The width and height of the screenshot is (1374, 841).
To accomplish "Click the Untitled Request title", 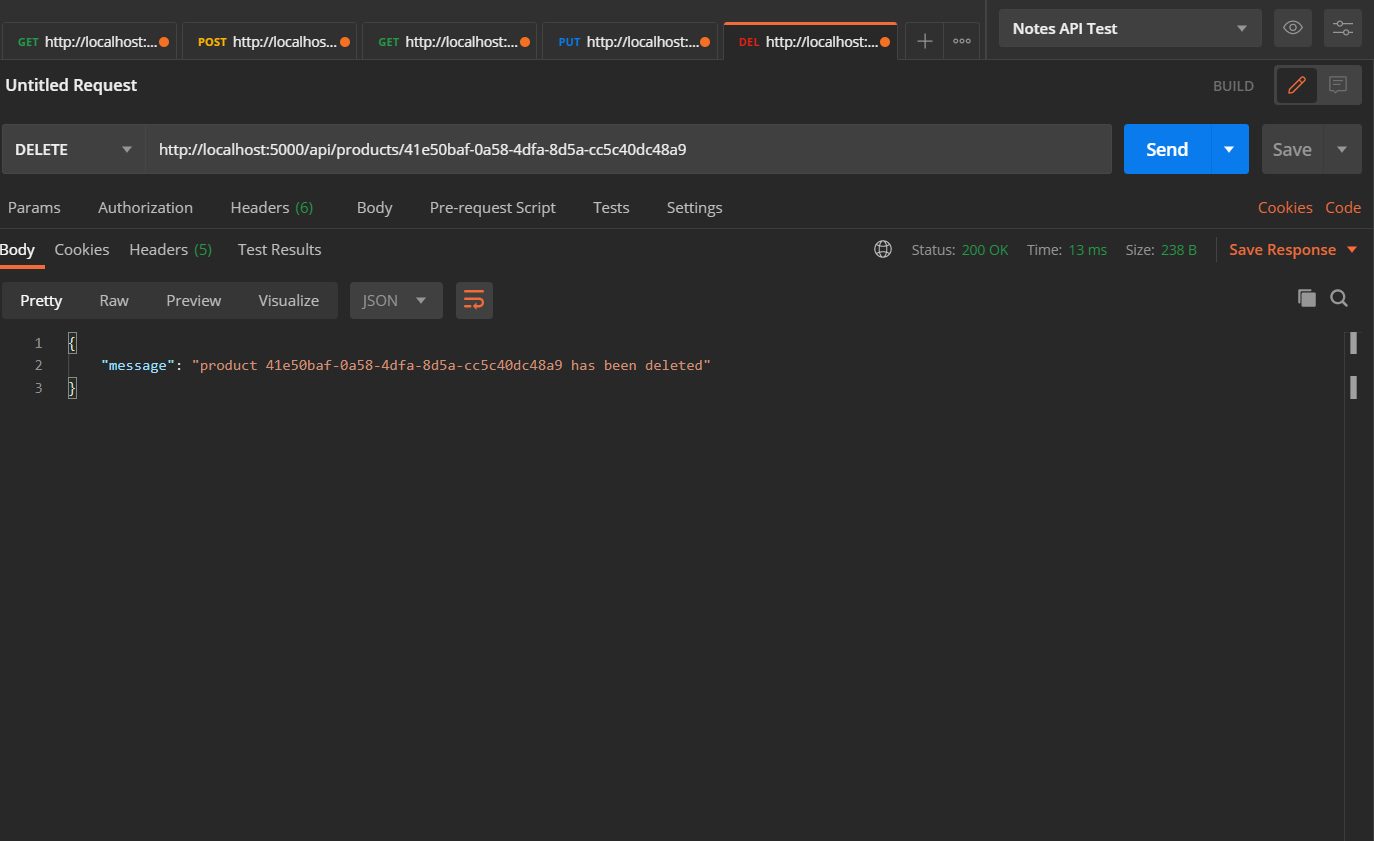I will pos(71,85).
